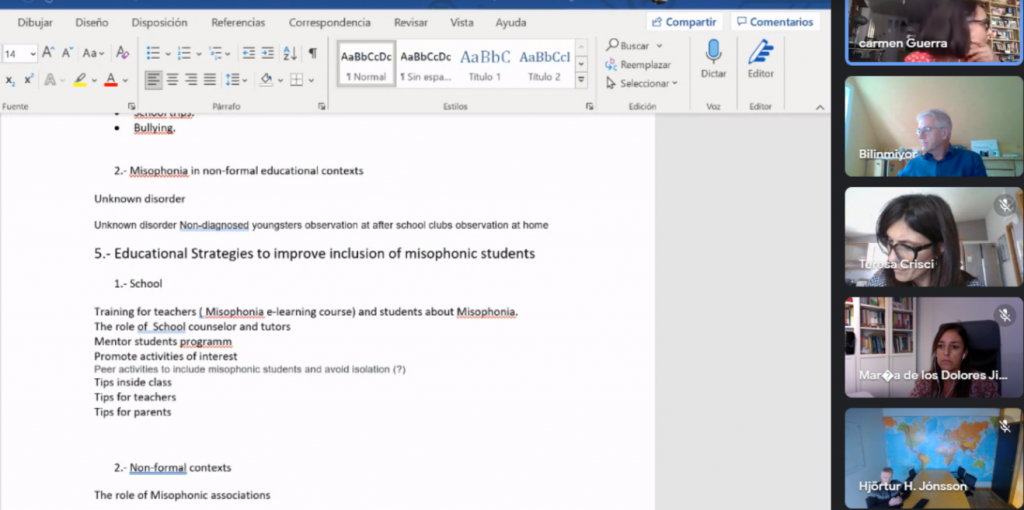Viewport: 1024px width, 510px height.
Task: Align text right
Action: click(x=191, y=80)
